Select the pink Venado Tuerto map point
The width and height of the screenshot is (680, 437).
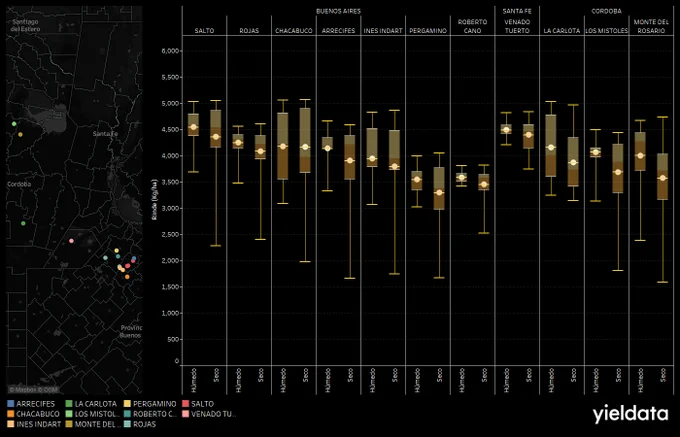[x=72, y=241]
